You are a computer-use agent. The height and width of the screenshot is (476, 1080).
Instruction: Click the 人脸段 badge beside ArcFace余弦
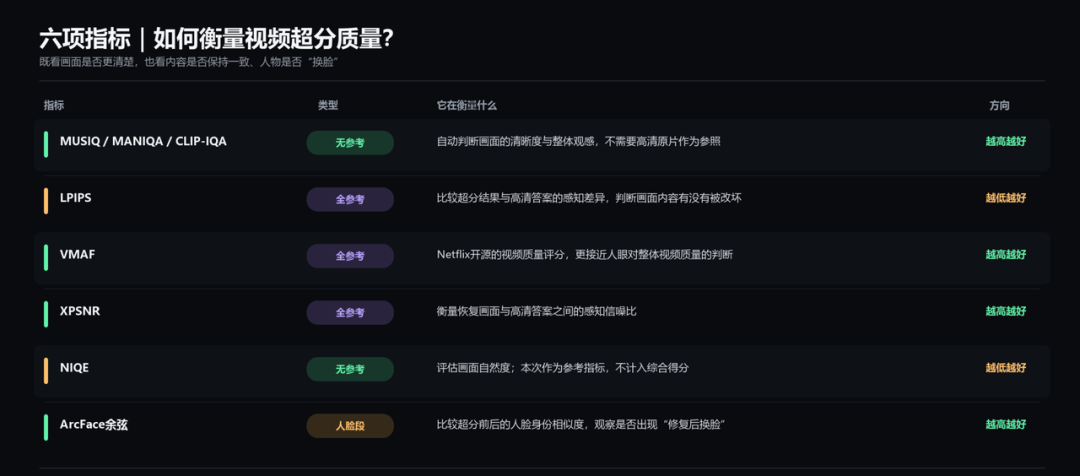tap(350, 426)
